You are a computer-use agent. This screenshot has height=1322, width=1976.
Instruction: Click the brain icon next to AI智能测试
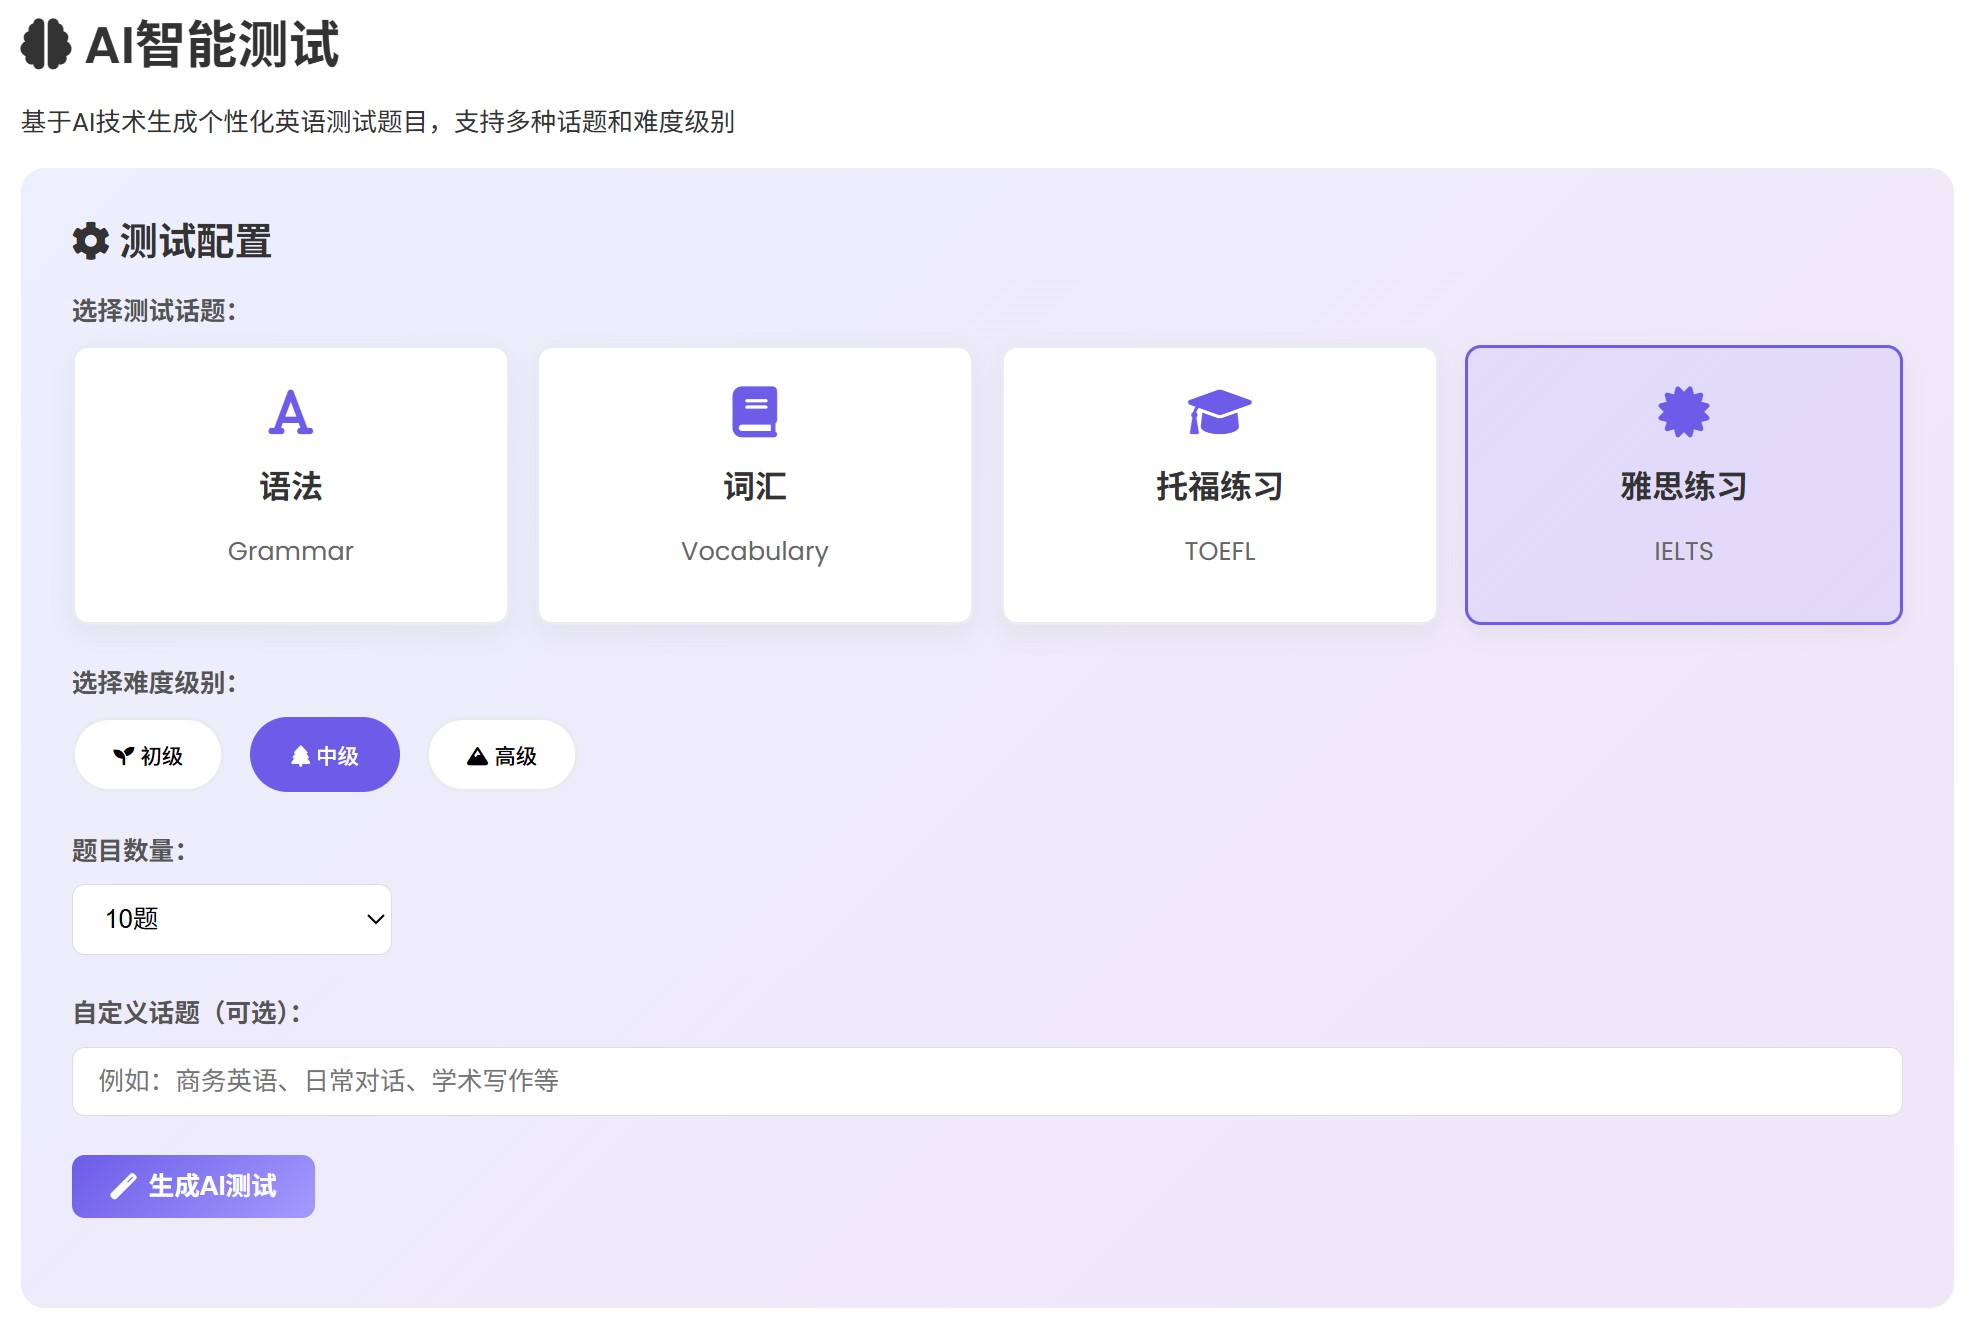44,44
